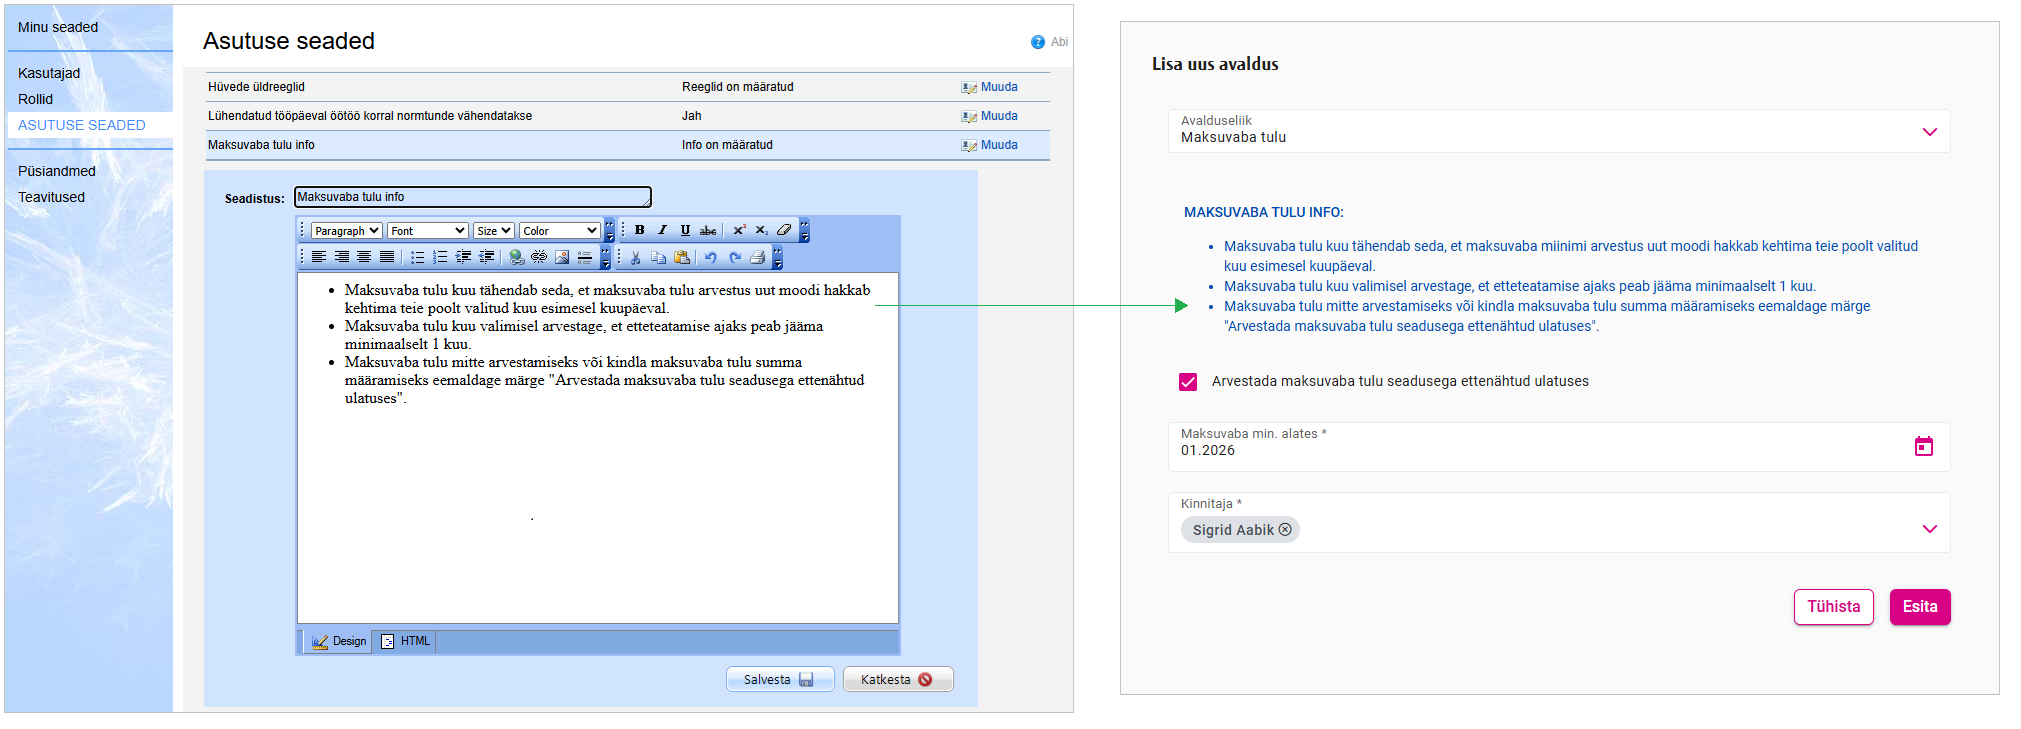Apply italic formatting in the editor
Image resolution: width=2021 pixels, height=729 pixels.
pyautogui.click(x=662, y=230)
